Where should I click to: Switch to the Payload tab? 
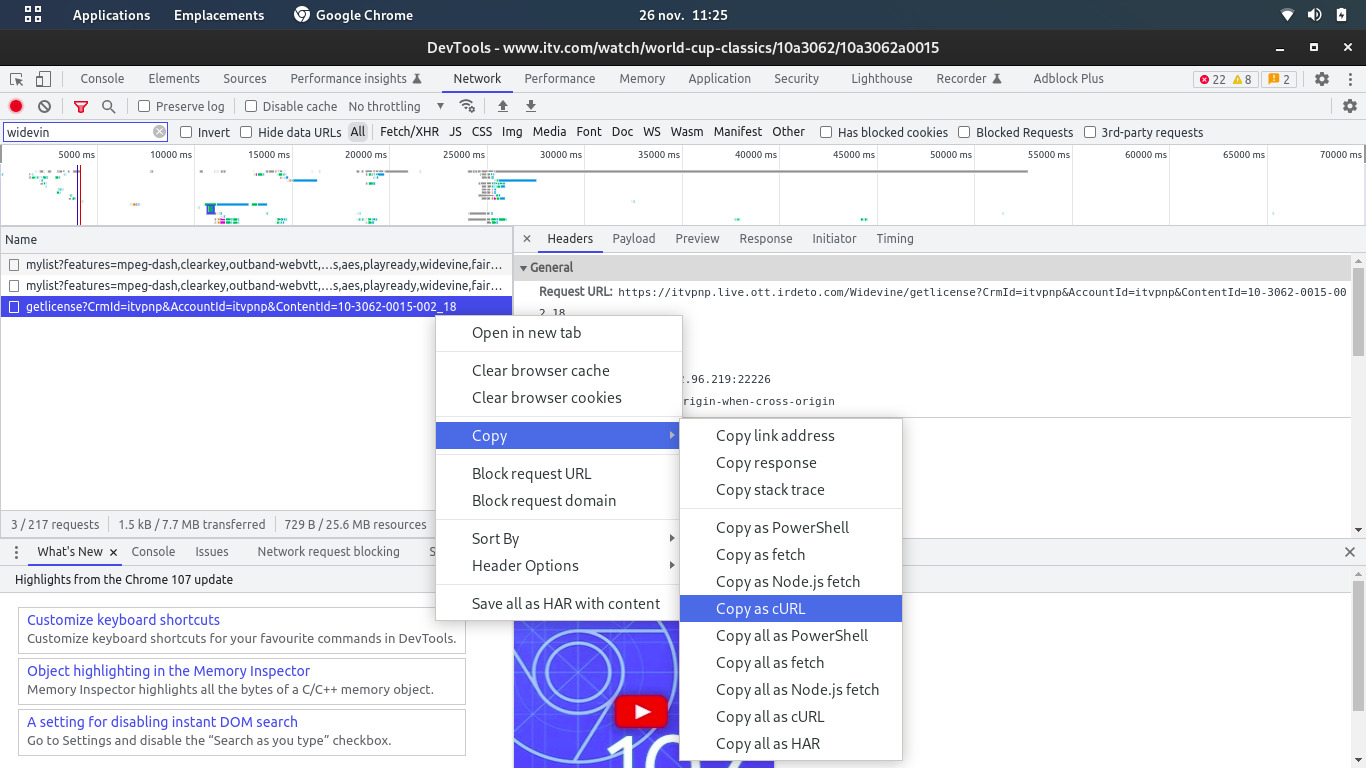tap(634, 239)
